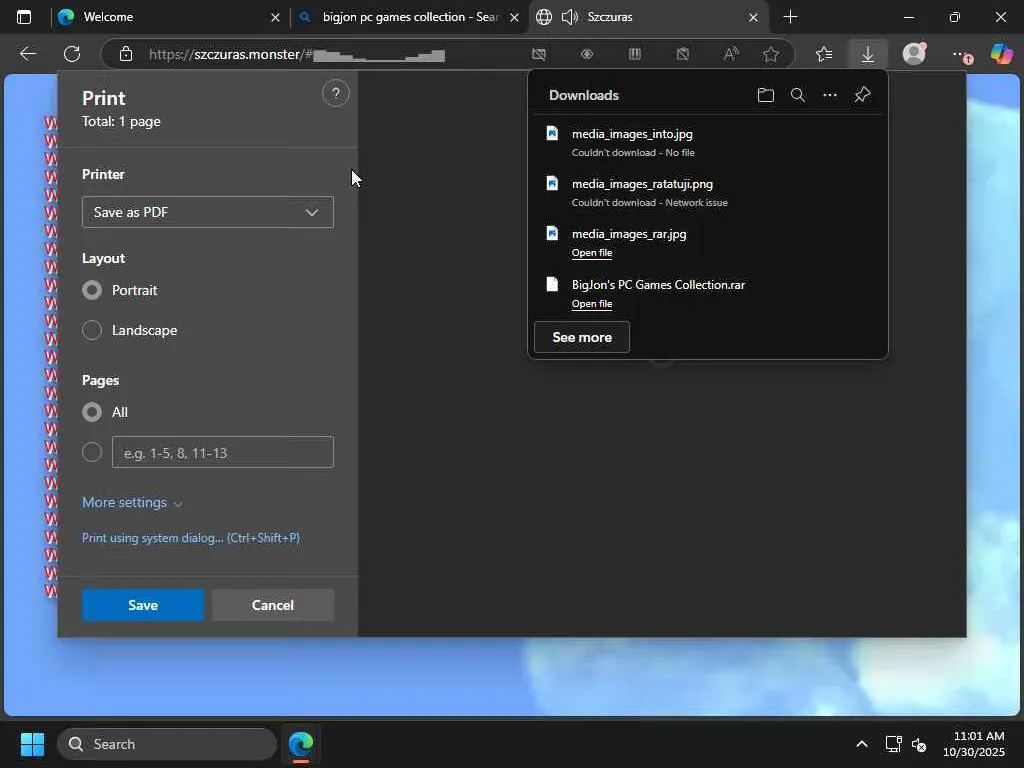Open tab actions menu icon

24,17
